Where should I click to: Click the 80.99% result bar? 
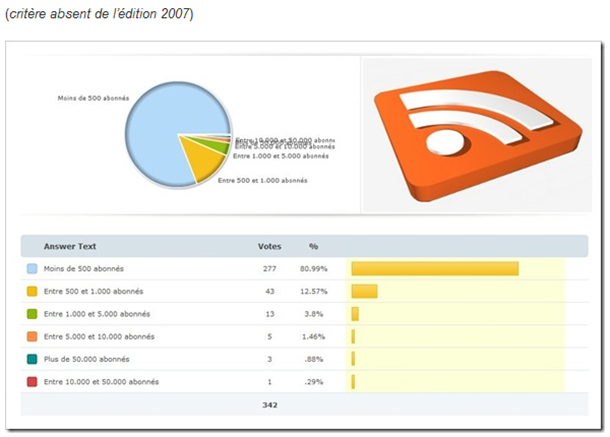(x=434, y=269)
